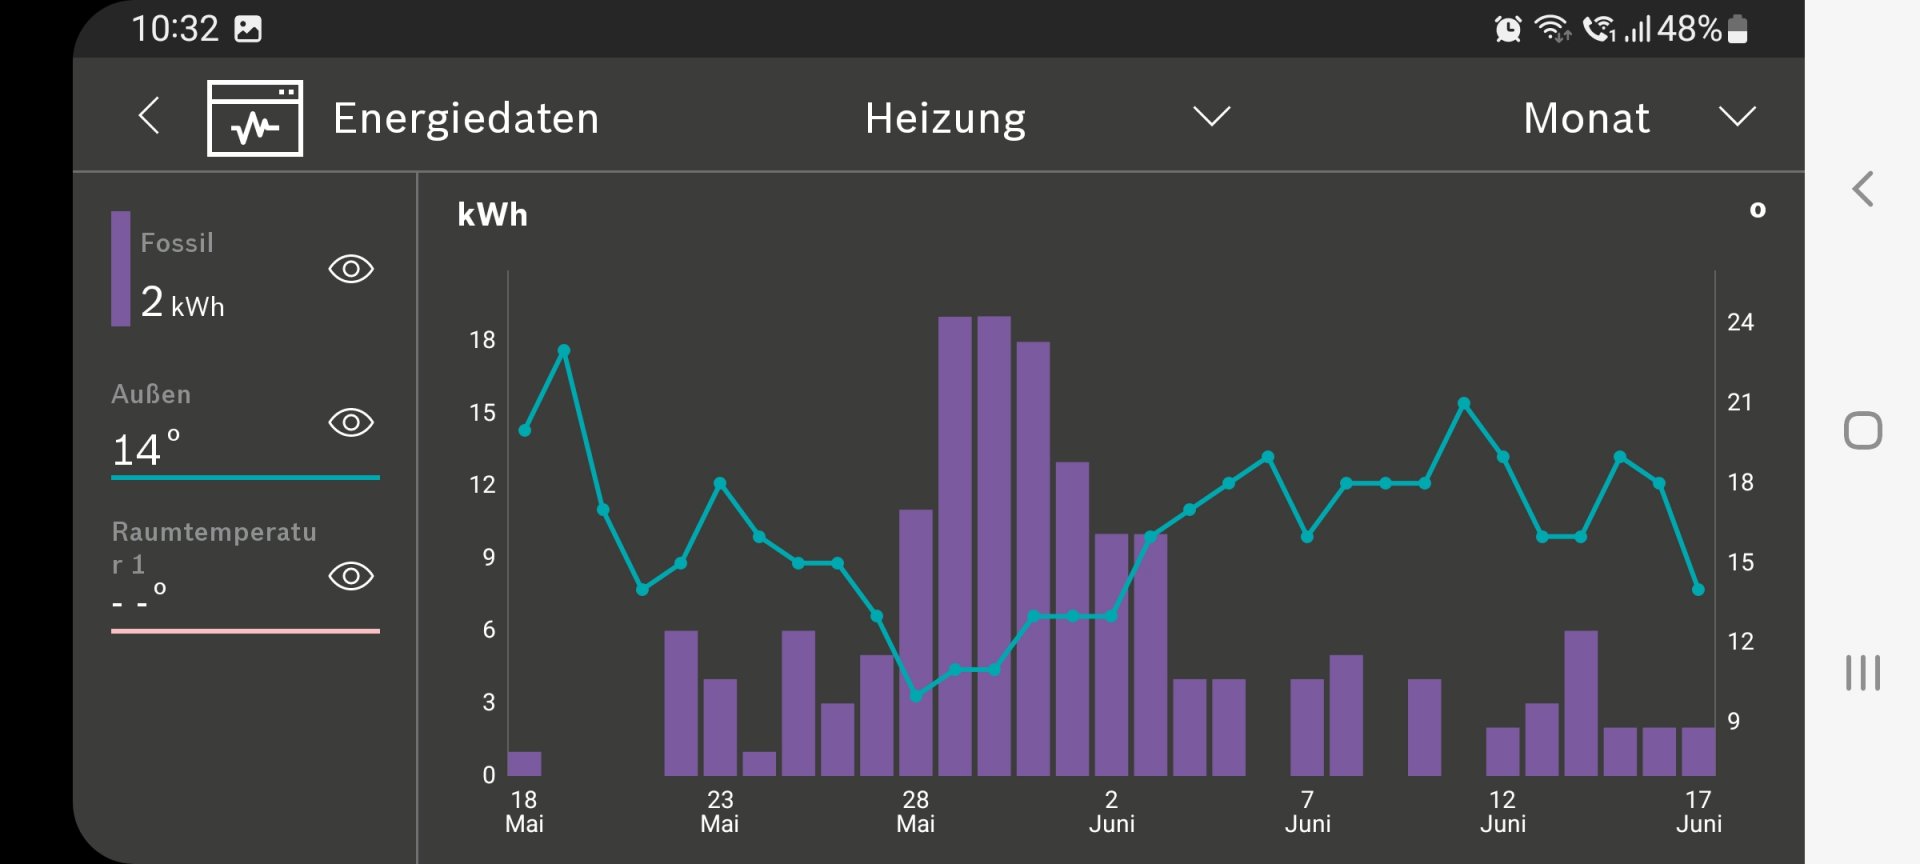The width and height of the screenshot is (1920, 864).
Task: Tap the alarm clock status icon
Action: coord(1507,29)
